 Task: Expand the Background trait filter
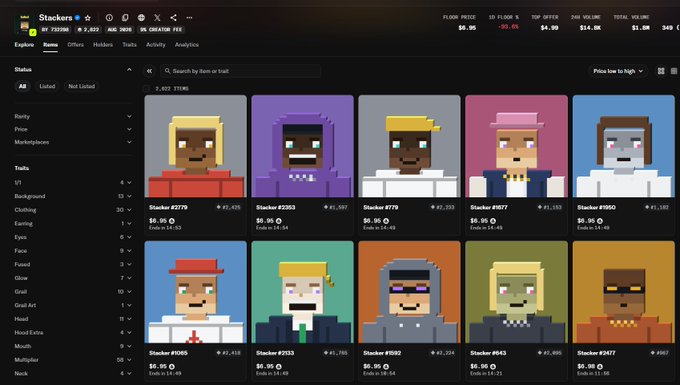(73, 196)
